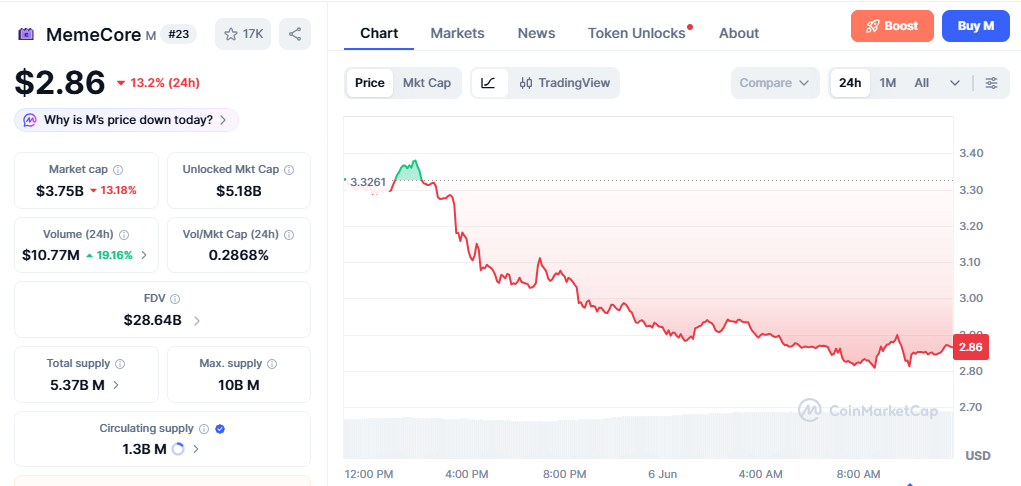The image size is (1021, 486).
Task: Click the circulating supply progress ring
Action: (x=178, y=449)
